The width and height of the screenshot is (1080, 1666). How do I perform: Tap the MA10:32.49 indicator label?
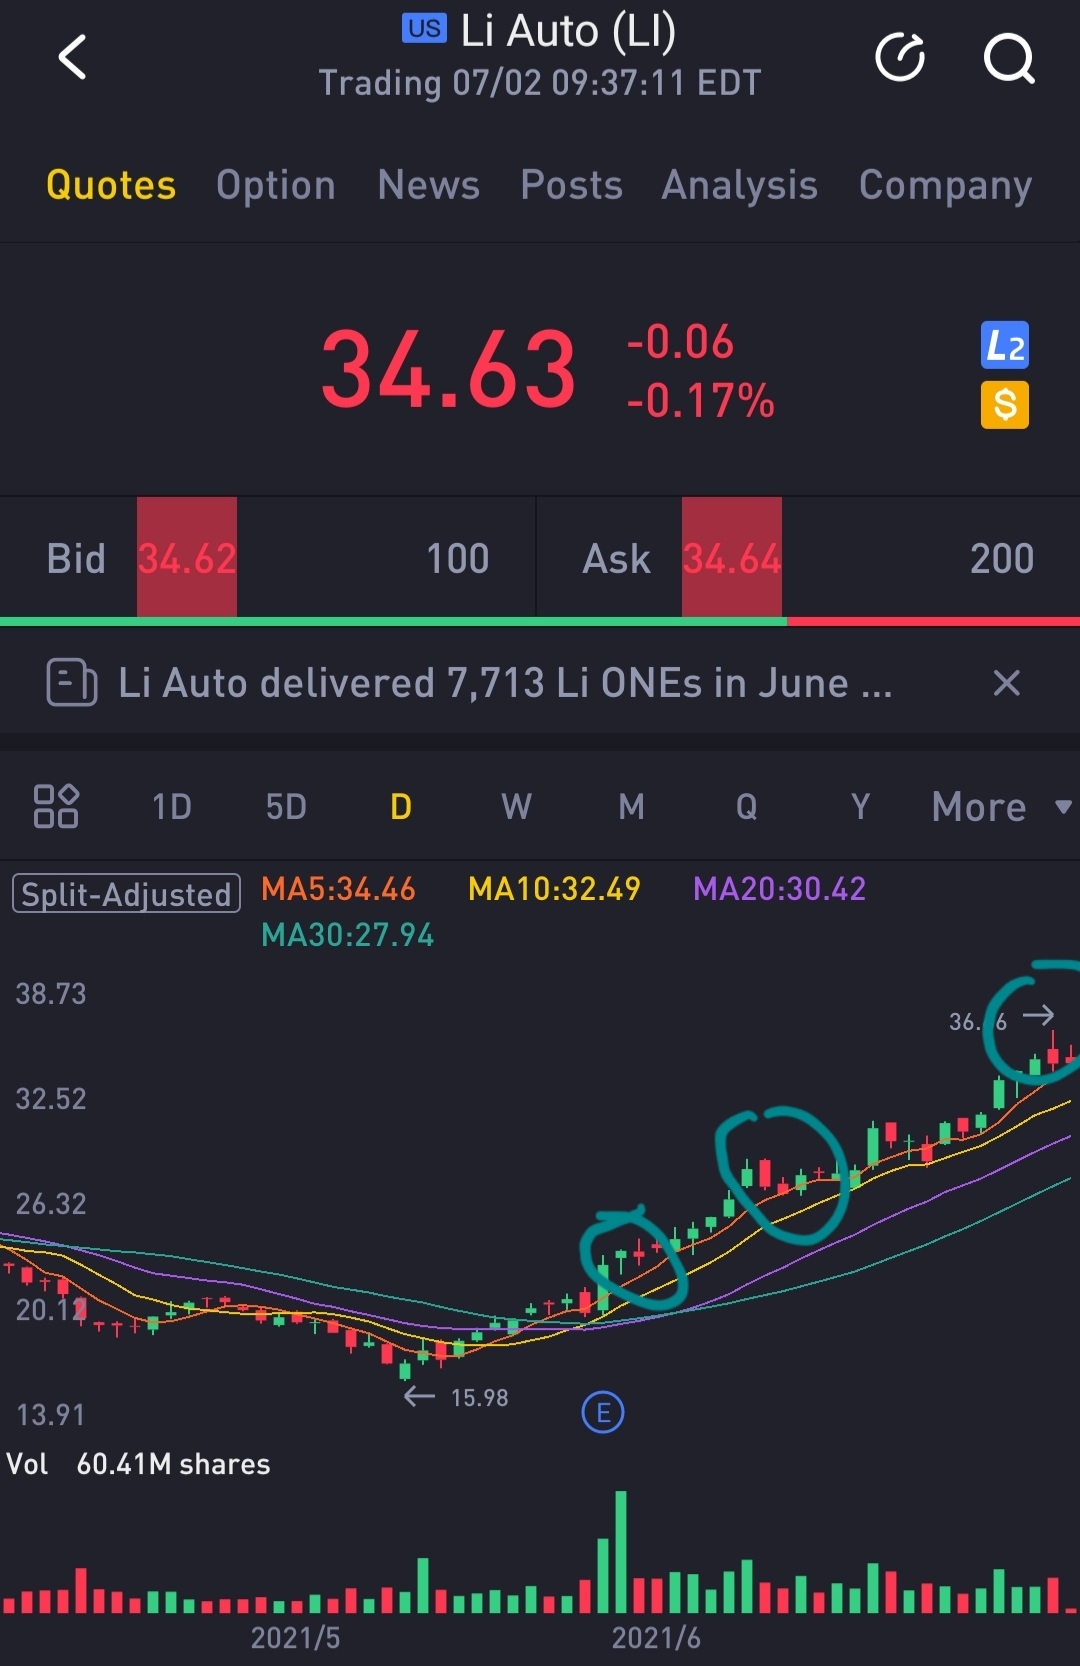tap(554, 889)
